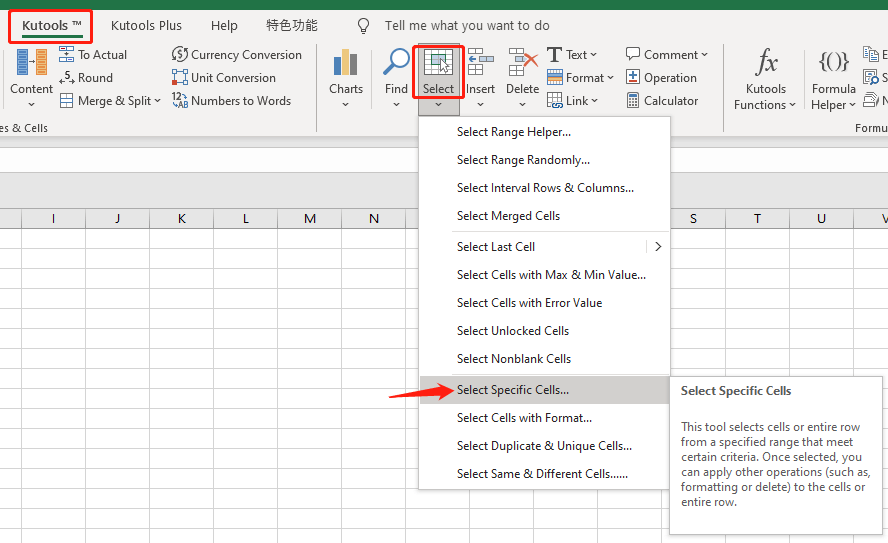The image size is (888, 543).
Task: Click the Round numbers icon
Action: (66, 78)
